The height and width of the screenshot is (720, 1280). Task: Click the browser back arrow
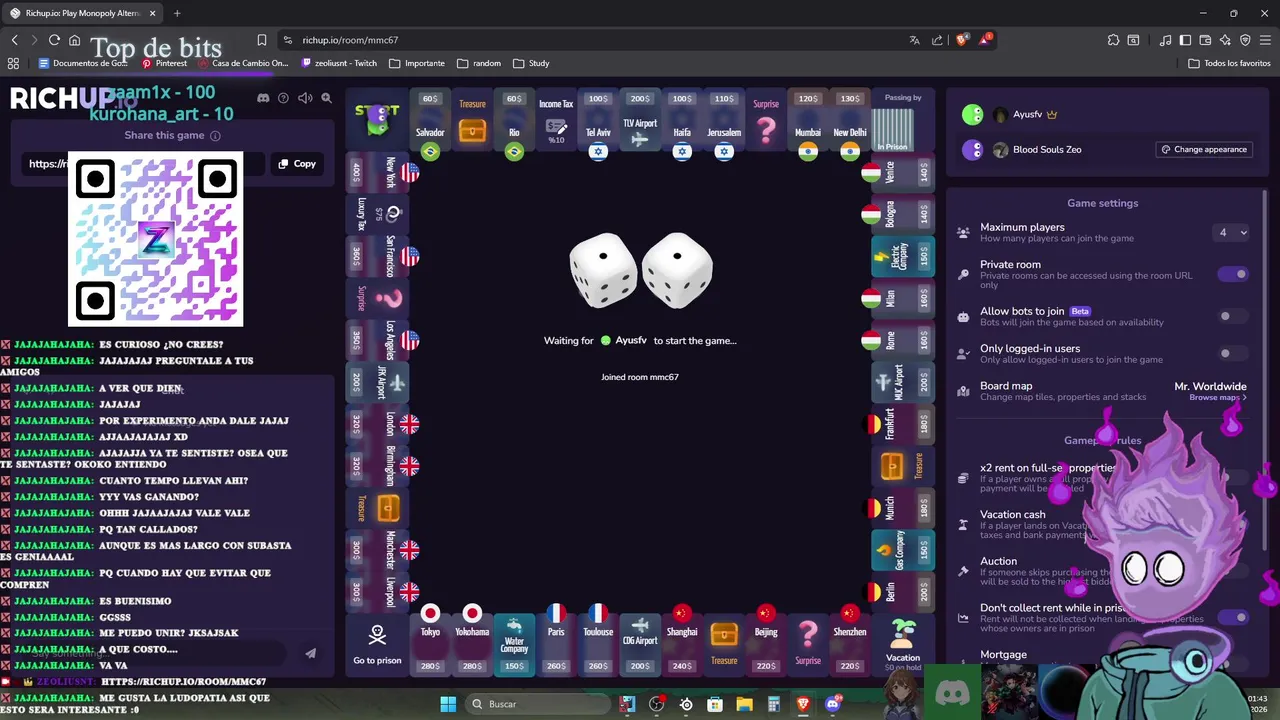[14, 40]
